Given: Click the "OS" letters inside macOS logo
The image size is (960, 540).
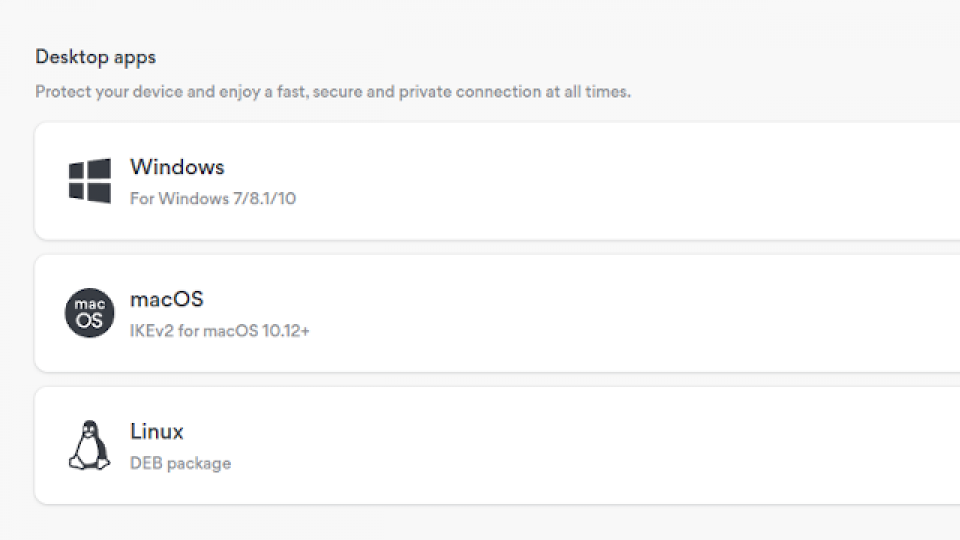Looking at the screenshot, I should click(89, 321).
